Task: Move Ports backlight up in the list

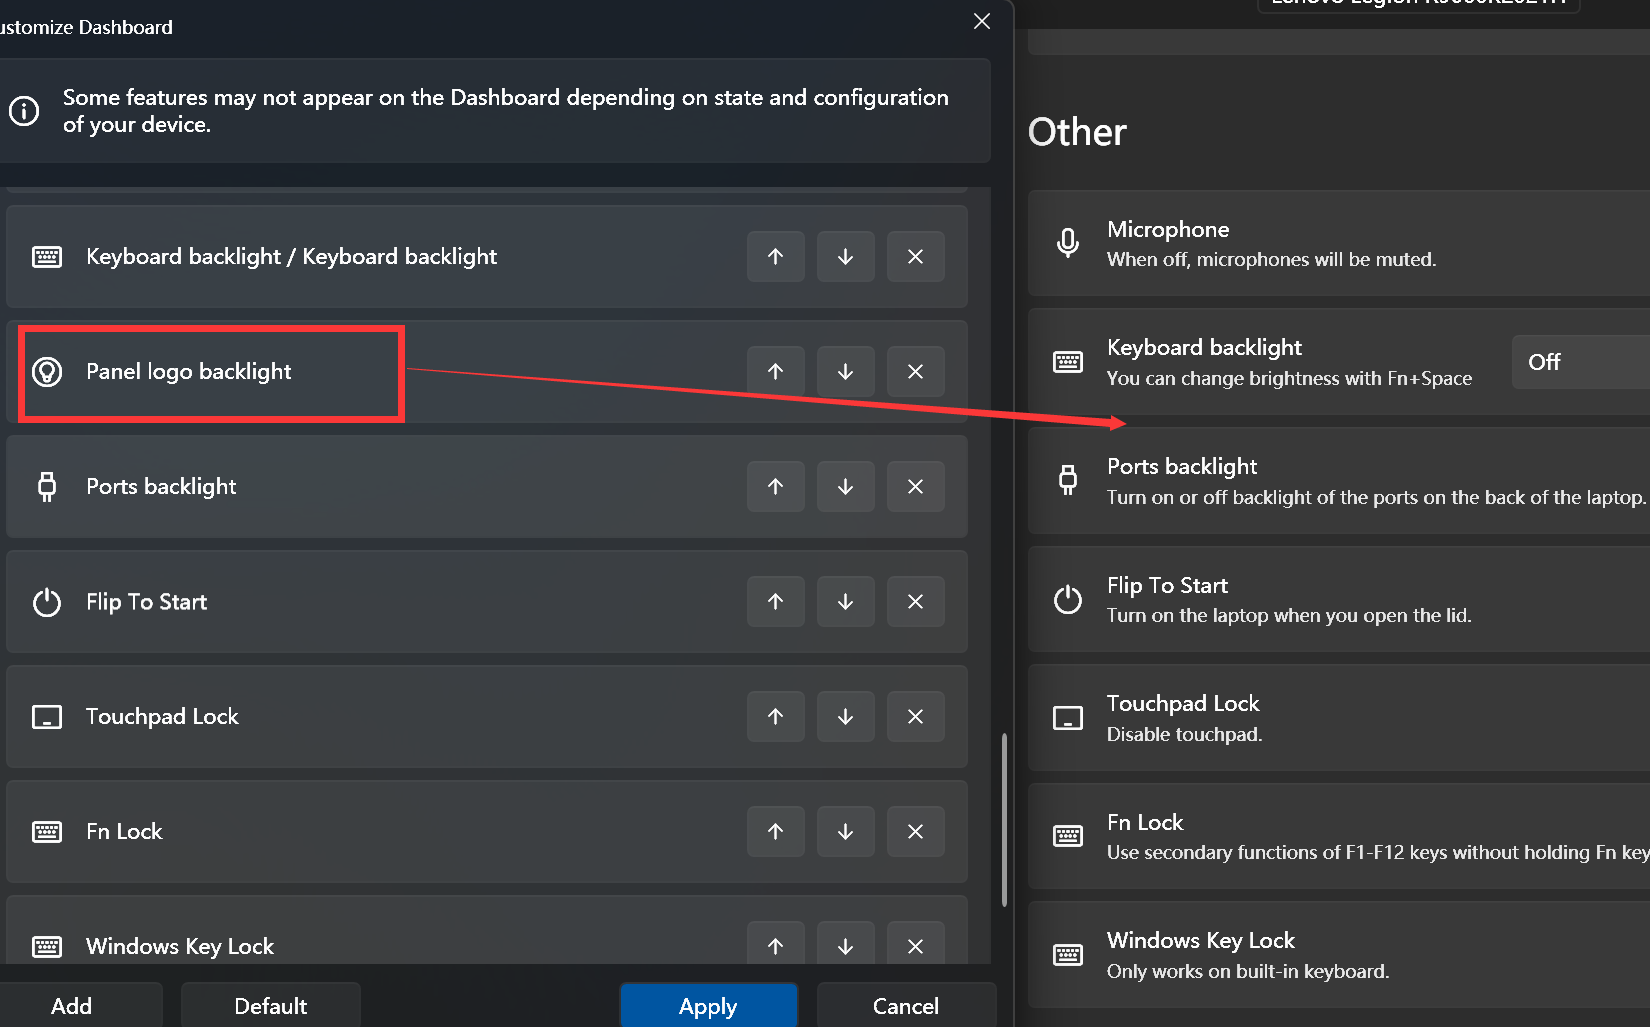Action: (x=775, y=486)
